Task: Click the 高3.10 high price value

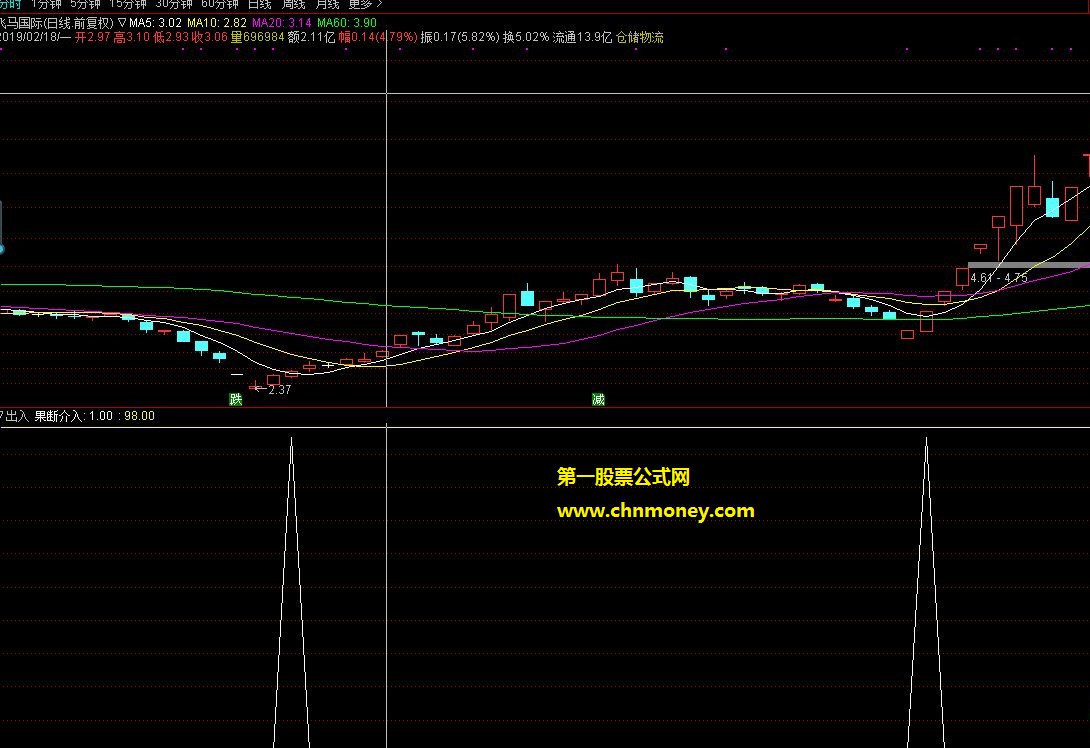Action: pyautogui.click(x=131, y=37)
